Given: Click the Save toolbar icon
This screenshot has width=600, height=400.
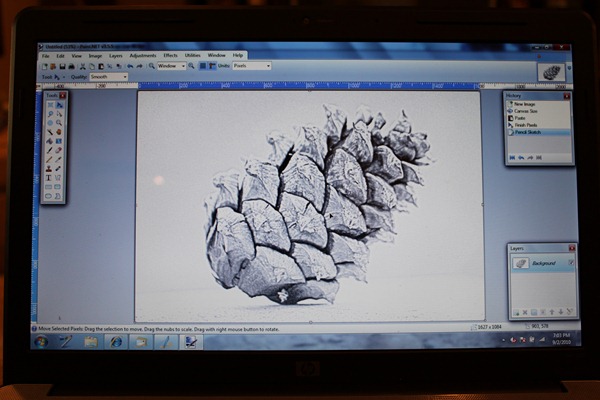Looking at the screenshot, I should (62, 66).
